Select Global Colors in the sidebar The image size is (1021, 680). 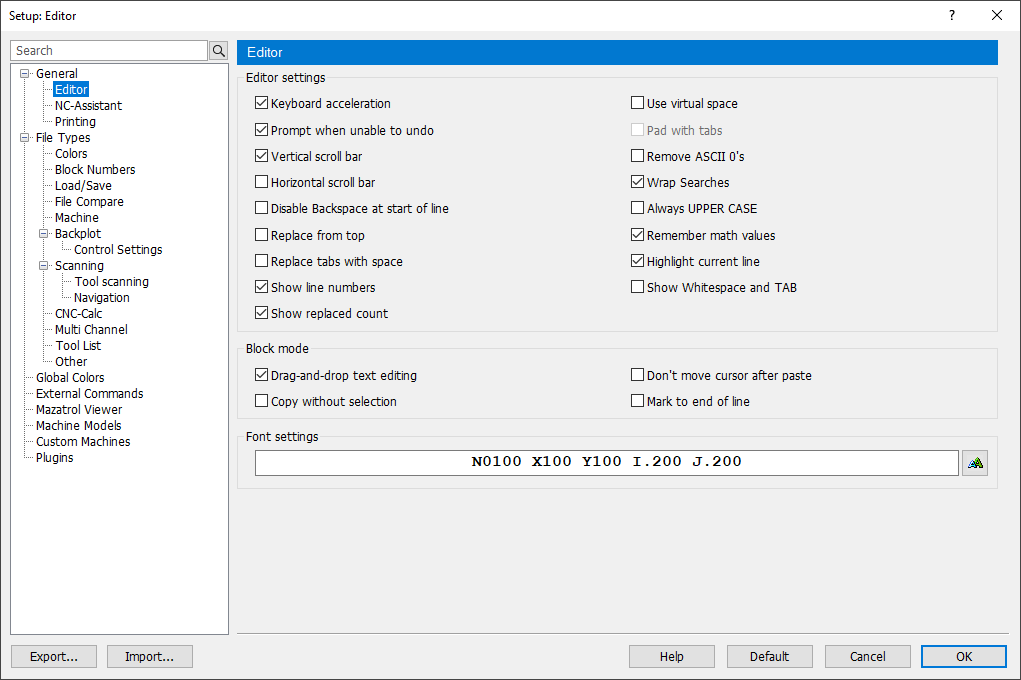point(69,377)
